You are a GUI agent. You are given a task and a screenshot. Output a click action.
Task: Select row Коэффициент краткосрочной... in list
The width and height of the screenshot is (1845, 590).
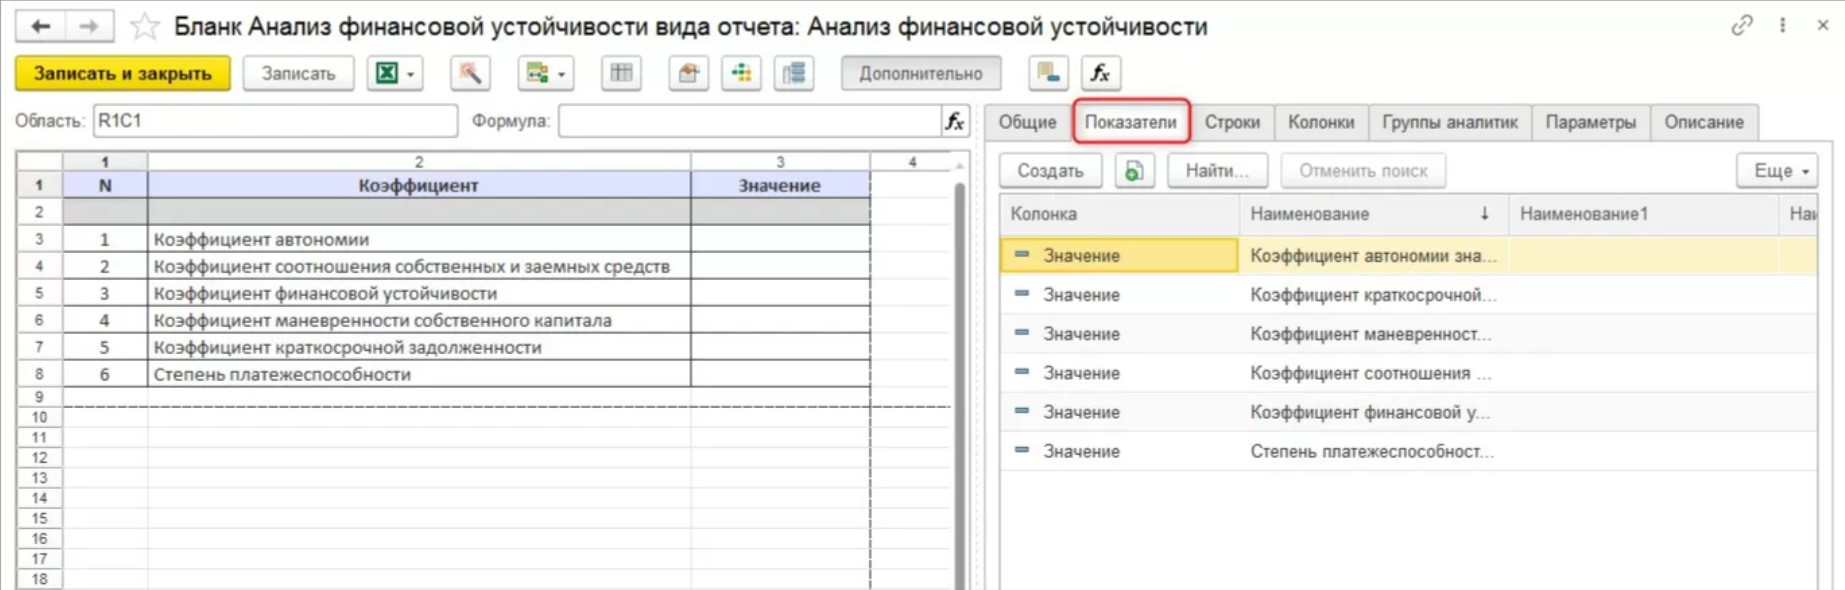click(x=1408, y=295)
